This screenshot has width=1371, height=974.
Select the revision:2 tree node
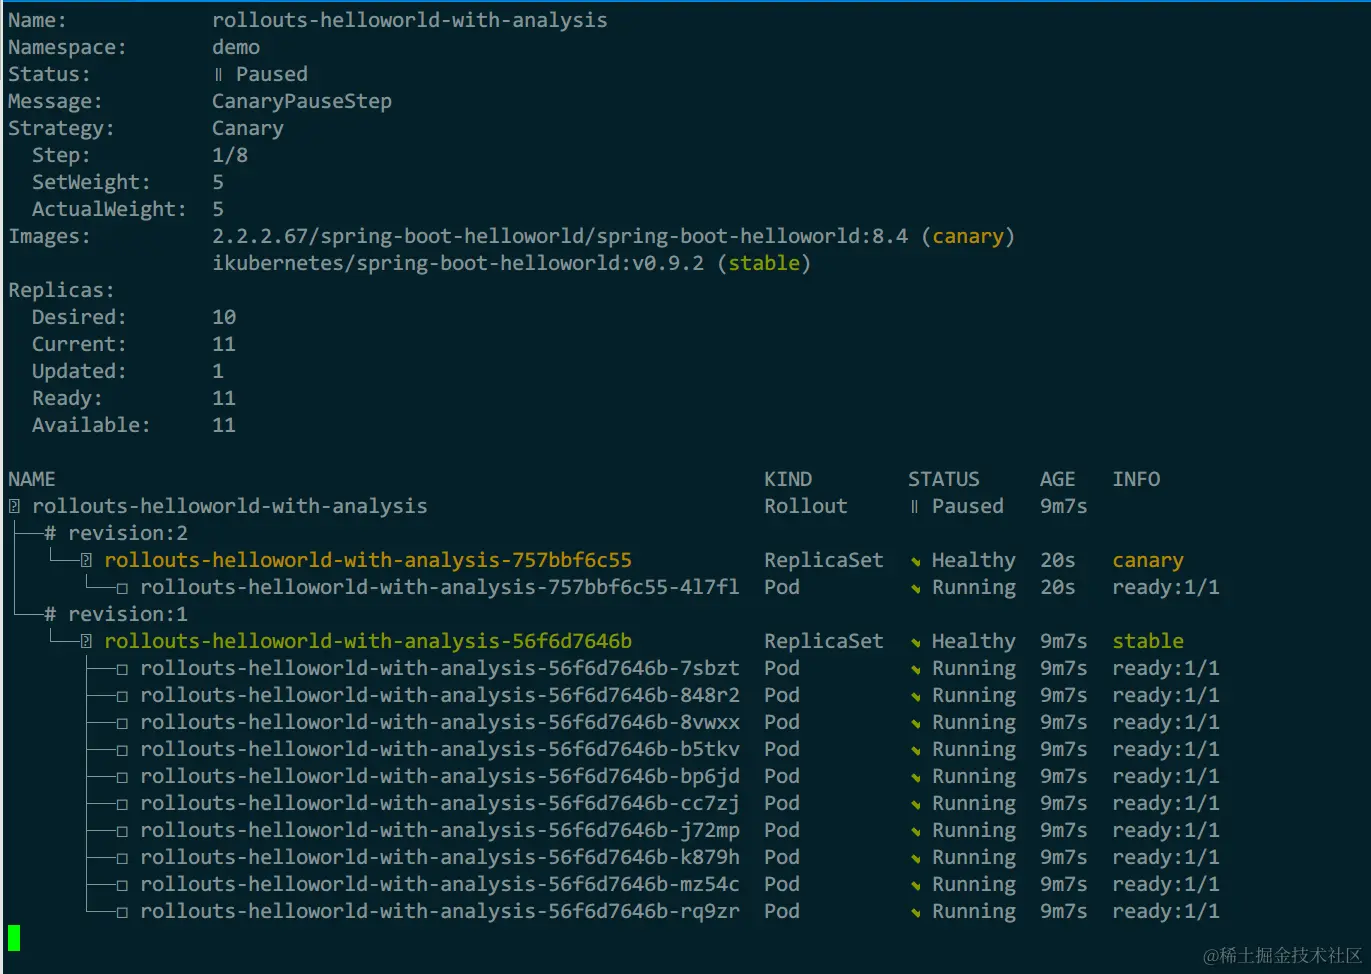click(x=116, y=533)
